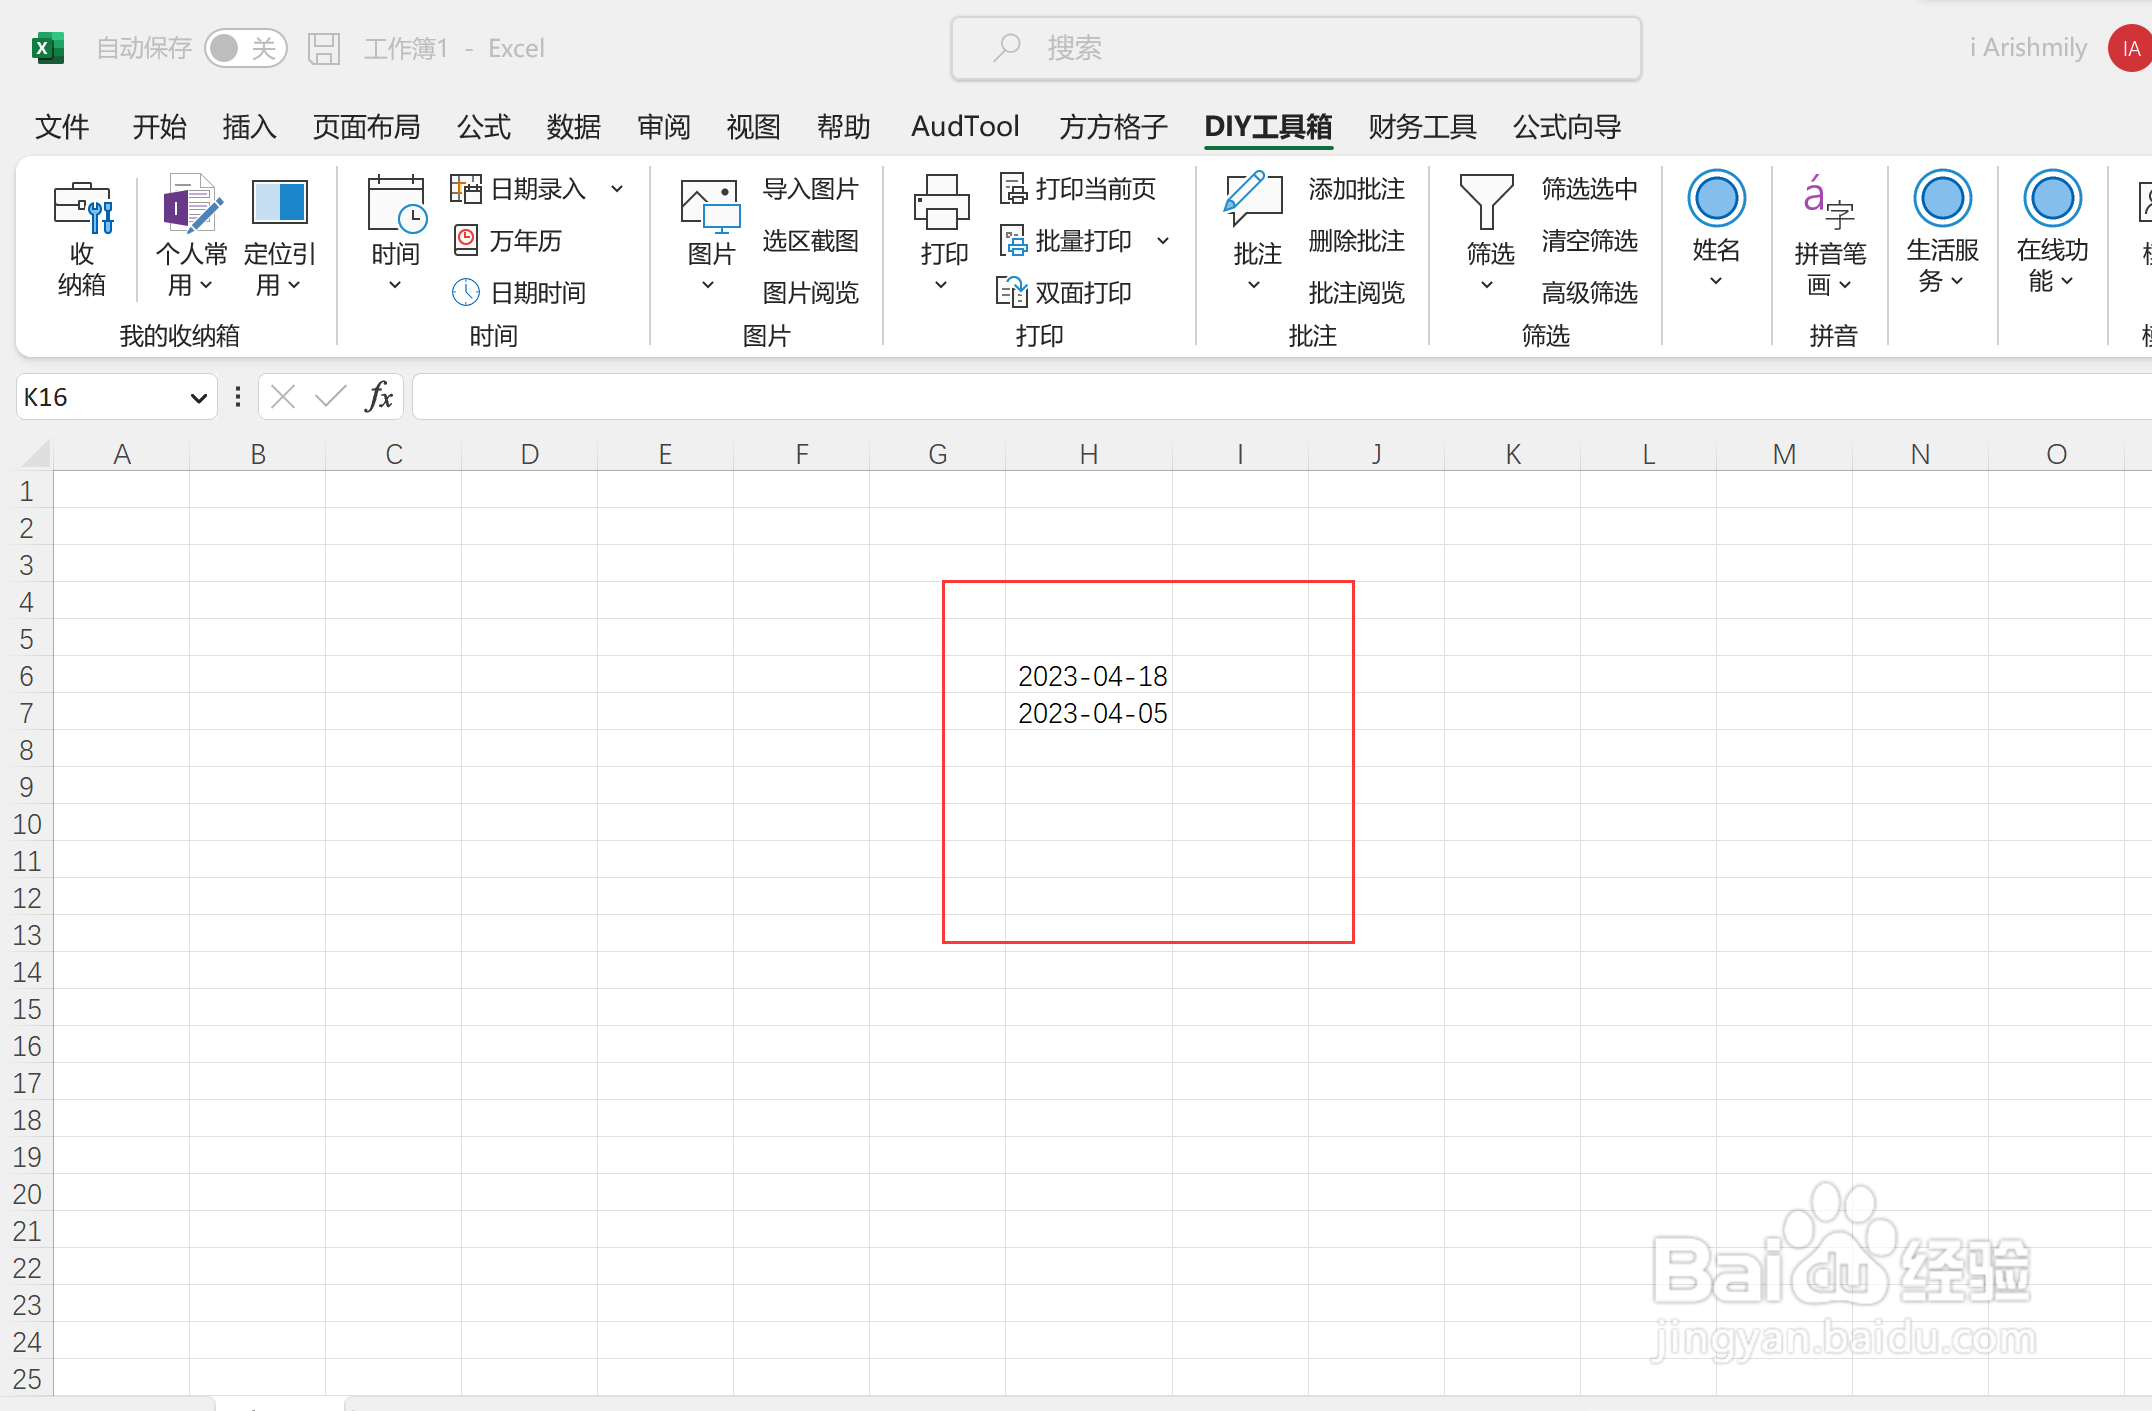
Task: Click the 姓名 circle icon
Action: (x=1717, y=199)
